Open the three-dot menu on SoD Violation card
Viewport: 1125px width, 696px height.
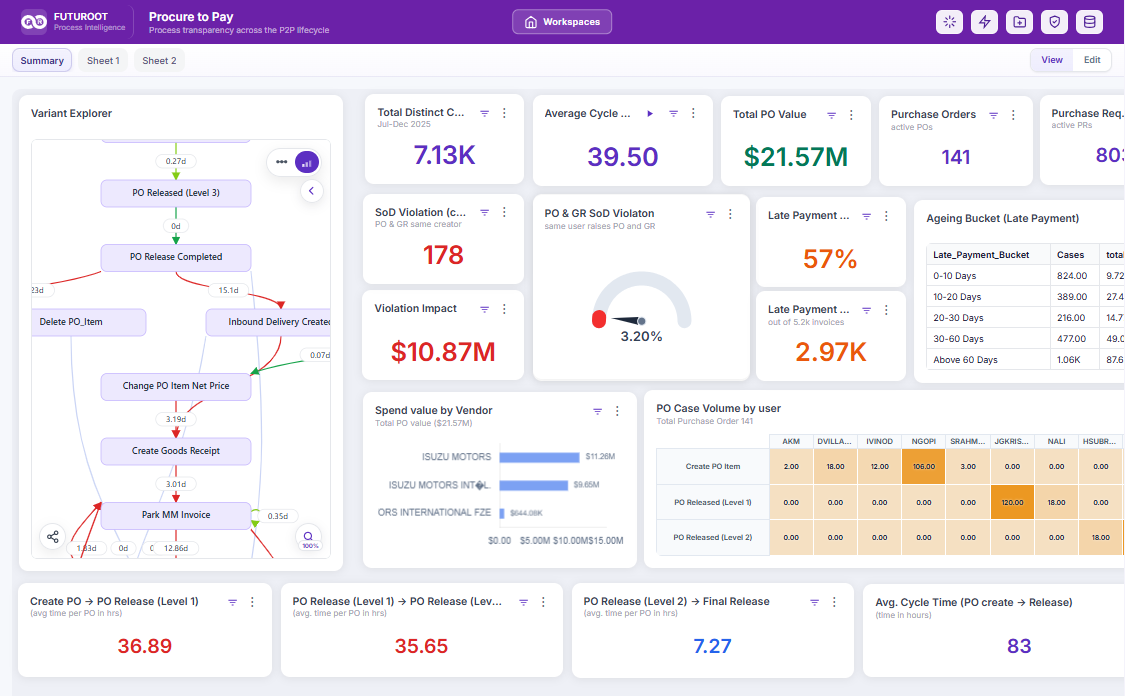[504, 212]
